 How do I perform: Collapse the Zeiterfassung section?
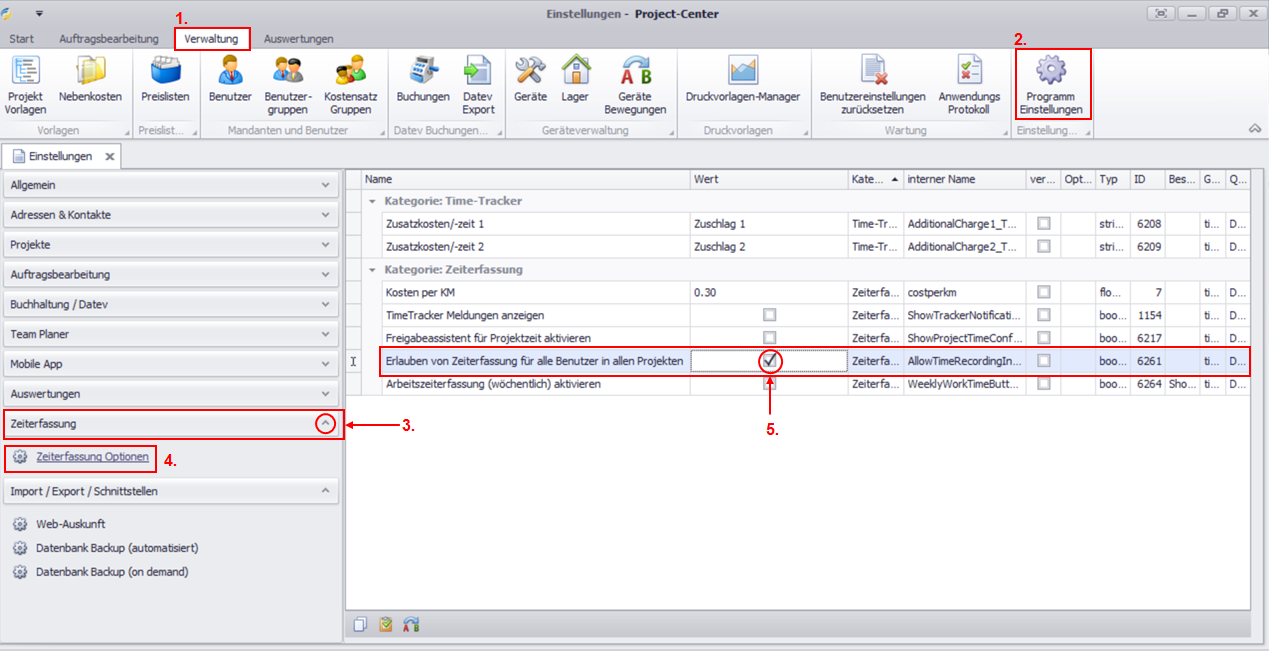[325, 424]
